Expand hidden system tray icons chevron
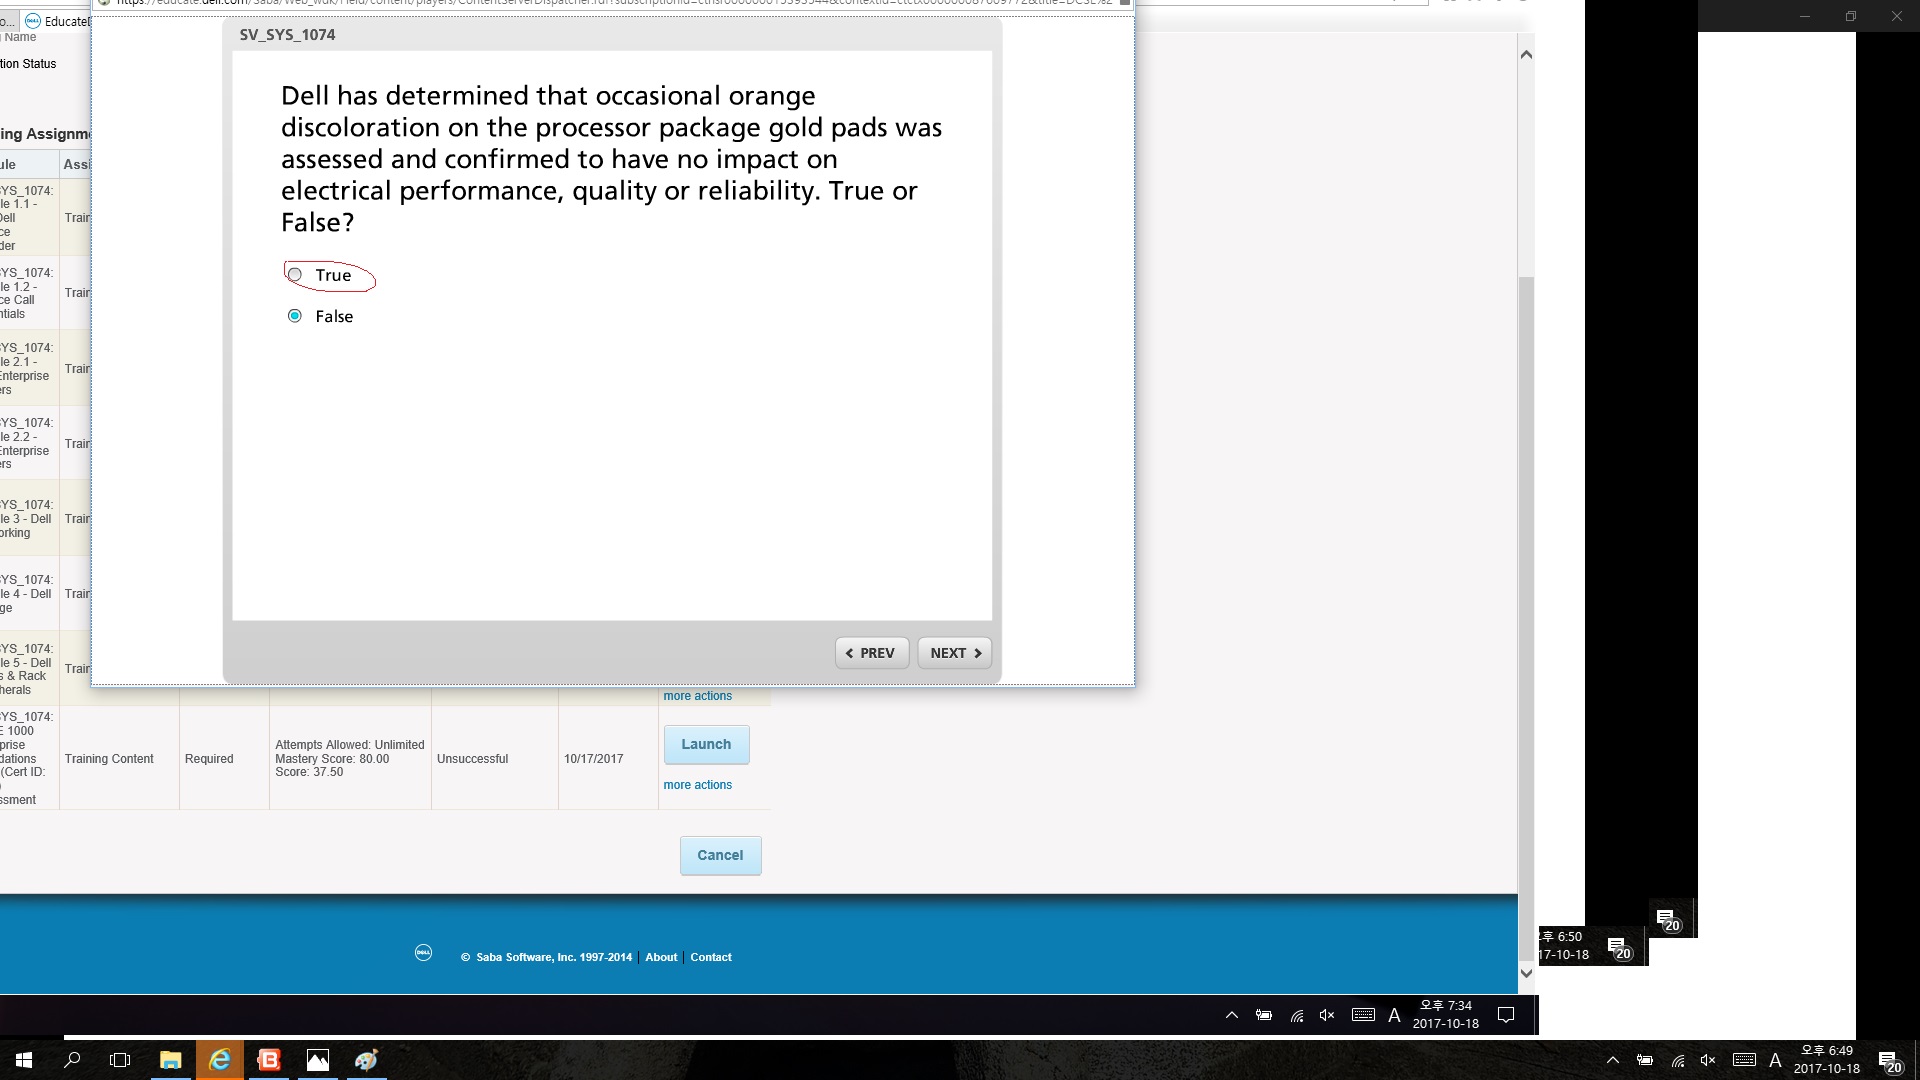The width and height of the screenshot is (1920, 1080). click(1612, 1061)
